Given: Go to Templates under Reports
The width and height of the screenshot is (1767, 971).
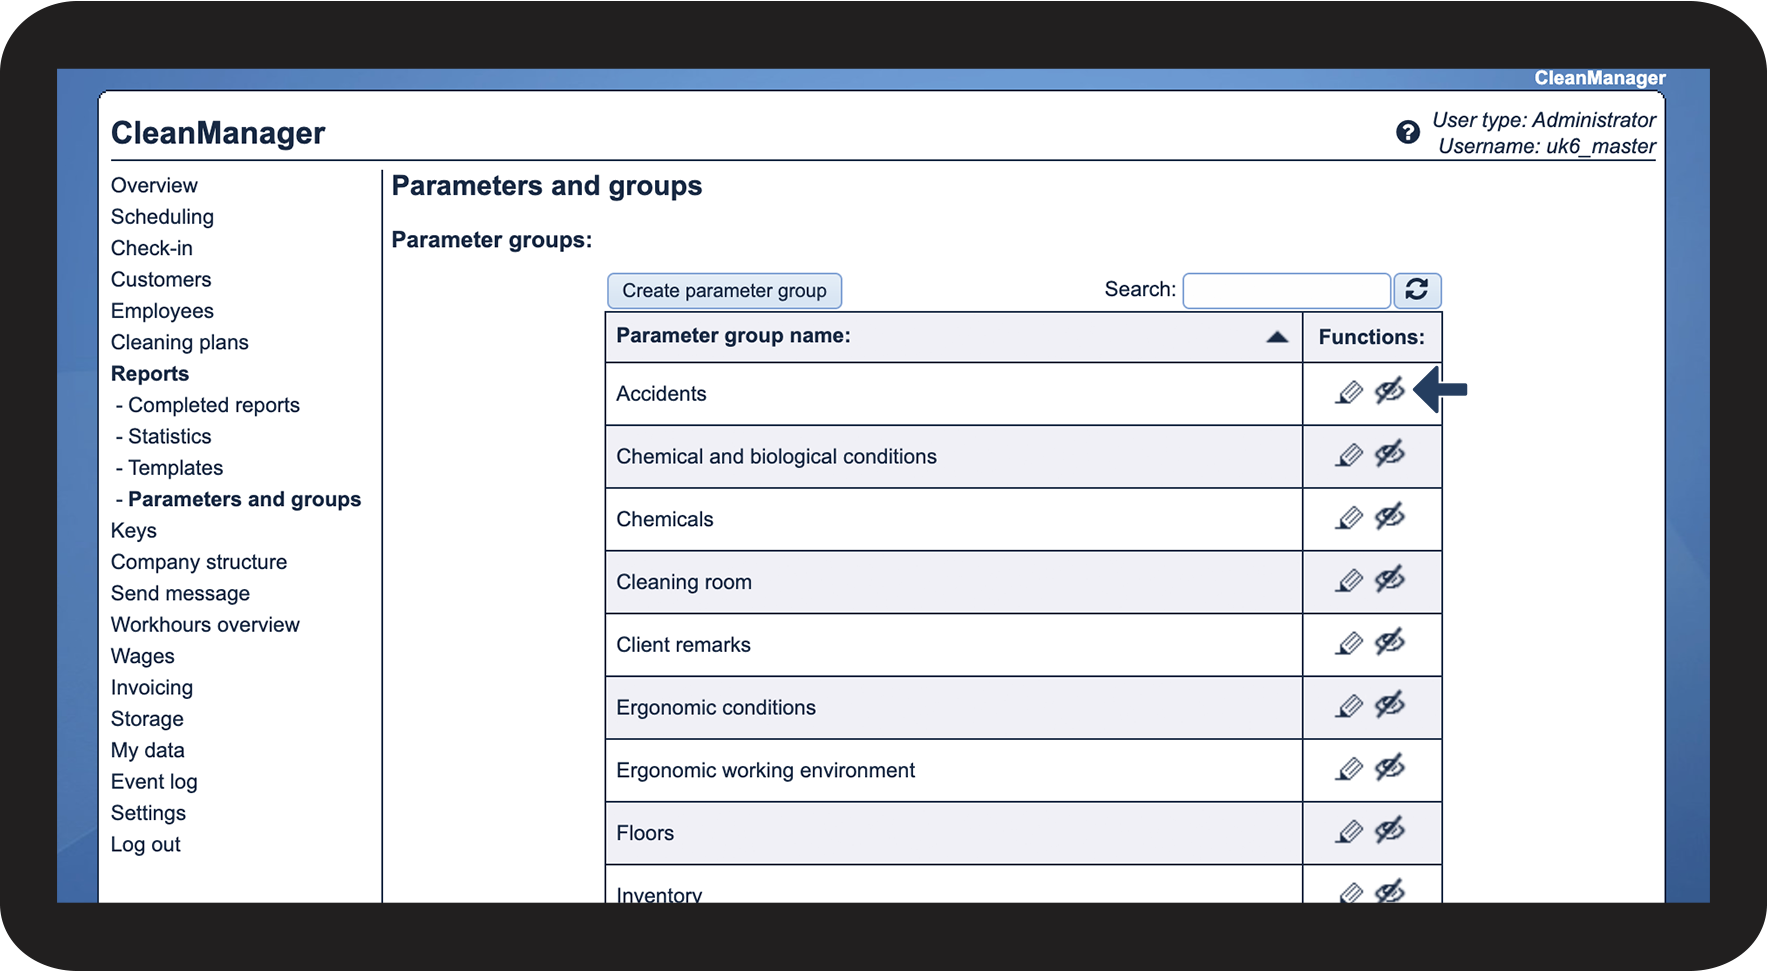Looking at the screenshot, I should click(x=175, y=468).
